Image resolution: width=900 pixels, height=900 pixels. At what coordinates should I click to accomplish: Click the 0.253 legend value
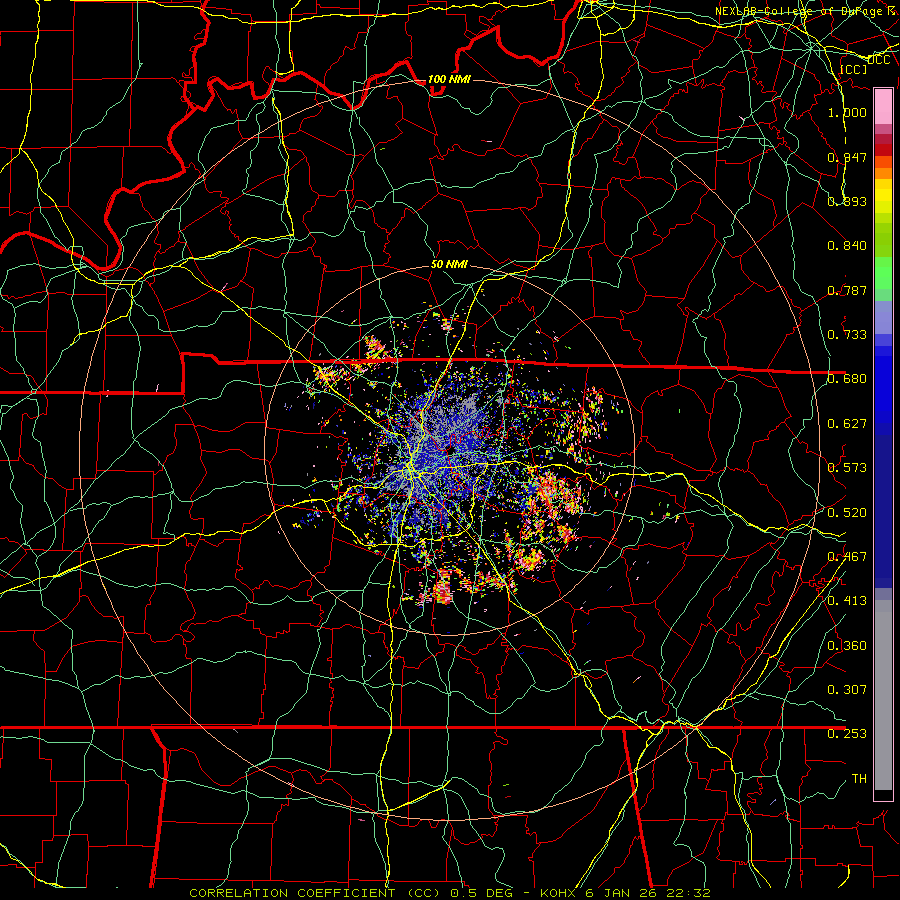[847, 734]
